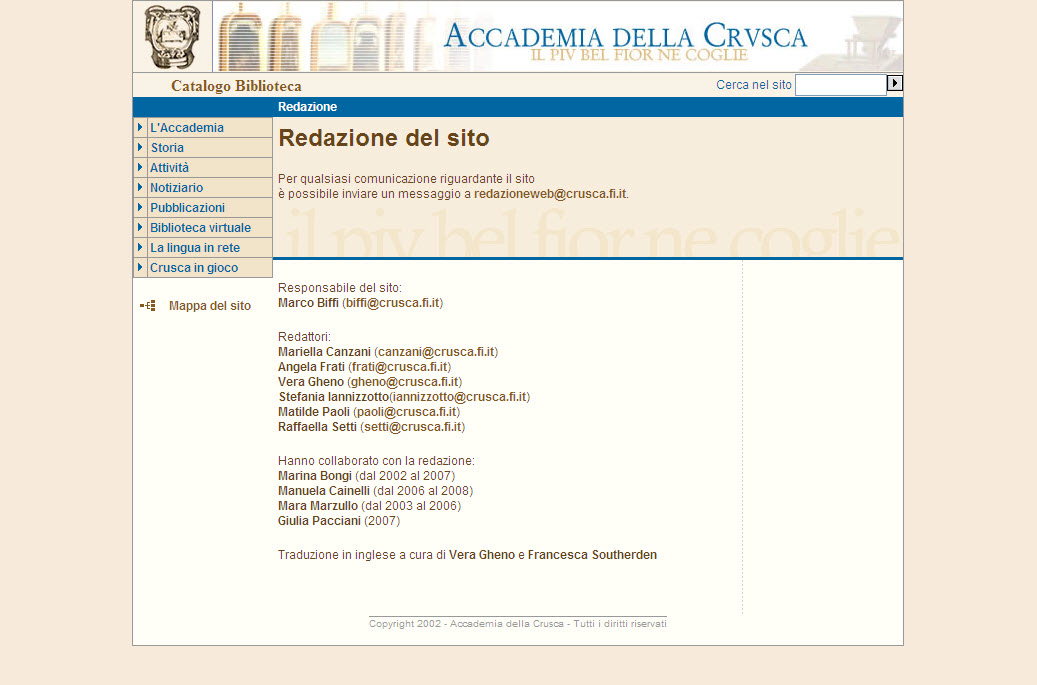
Task: Click the Hanno collaborato con la redazione label
Action: [x=376, y=461]
